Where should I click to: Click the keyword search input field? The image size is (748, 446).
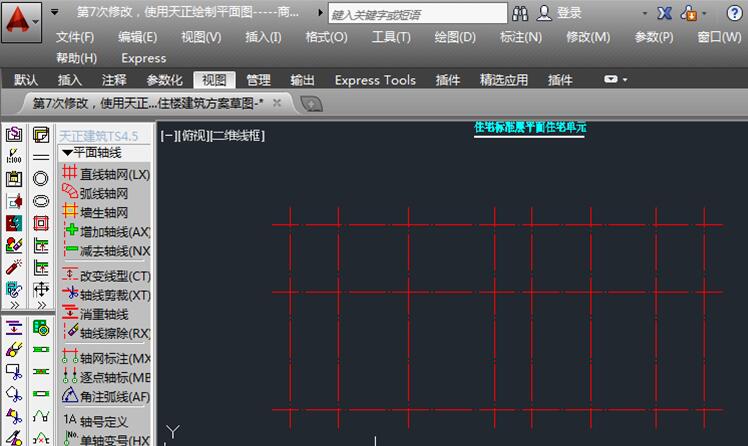point(415,14)
